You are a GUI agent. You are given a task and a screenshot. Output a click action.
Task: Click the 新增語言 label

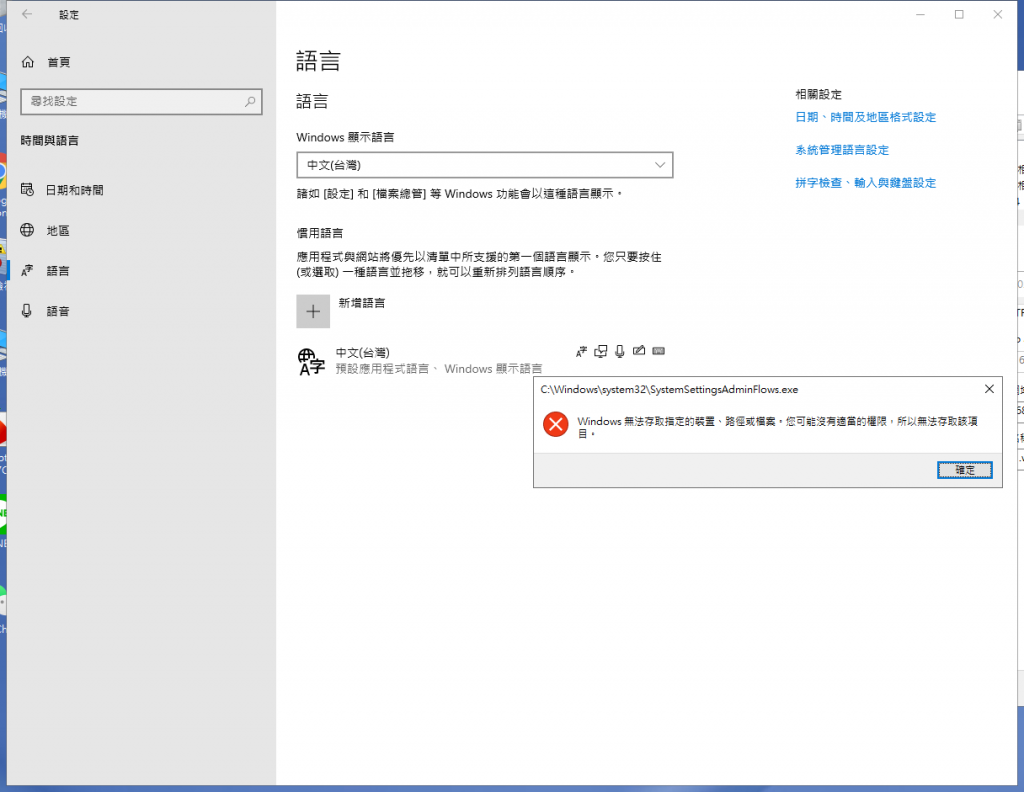(x=362, y=303)
